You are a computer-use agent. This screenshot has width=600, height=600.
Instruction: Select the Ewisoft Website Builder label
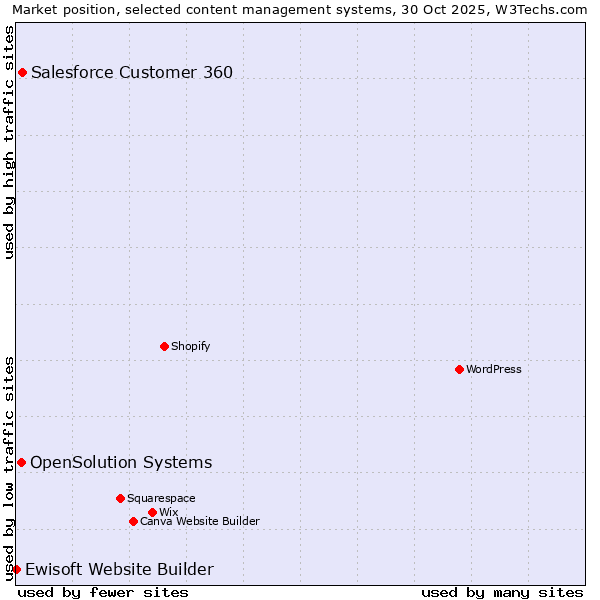coord(119,569)
